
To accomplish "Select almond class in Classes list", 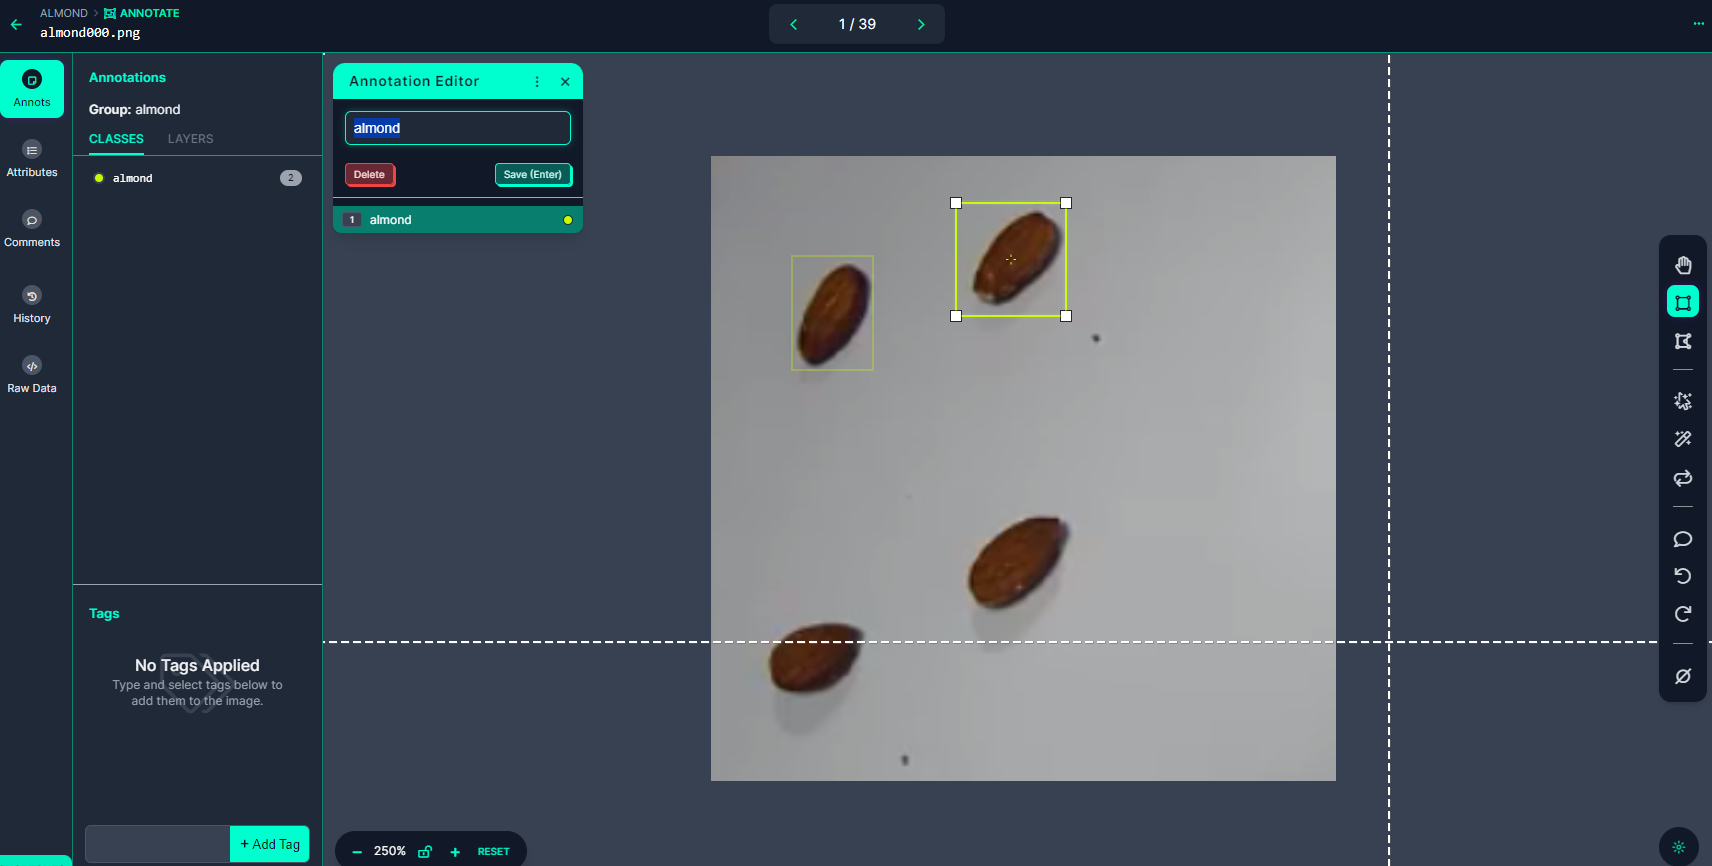I will click(x=197, y=178).
